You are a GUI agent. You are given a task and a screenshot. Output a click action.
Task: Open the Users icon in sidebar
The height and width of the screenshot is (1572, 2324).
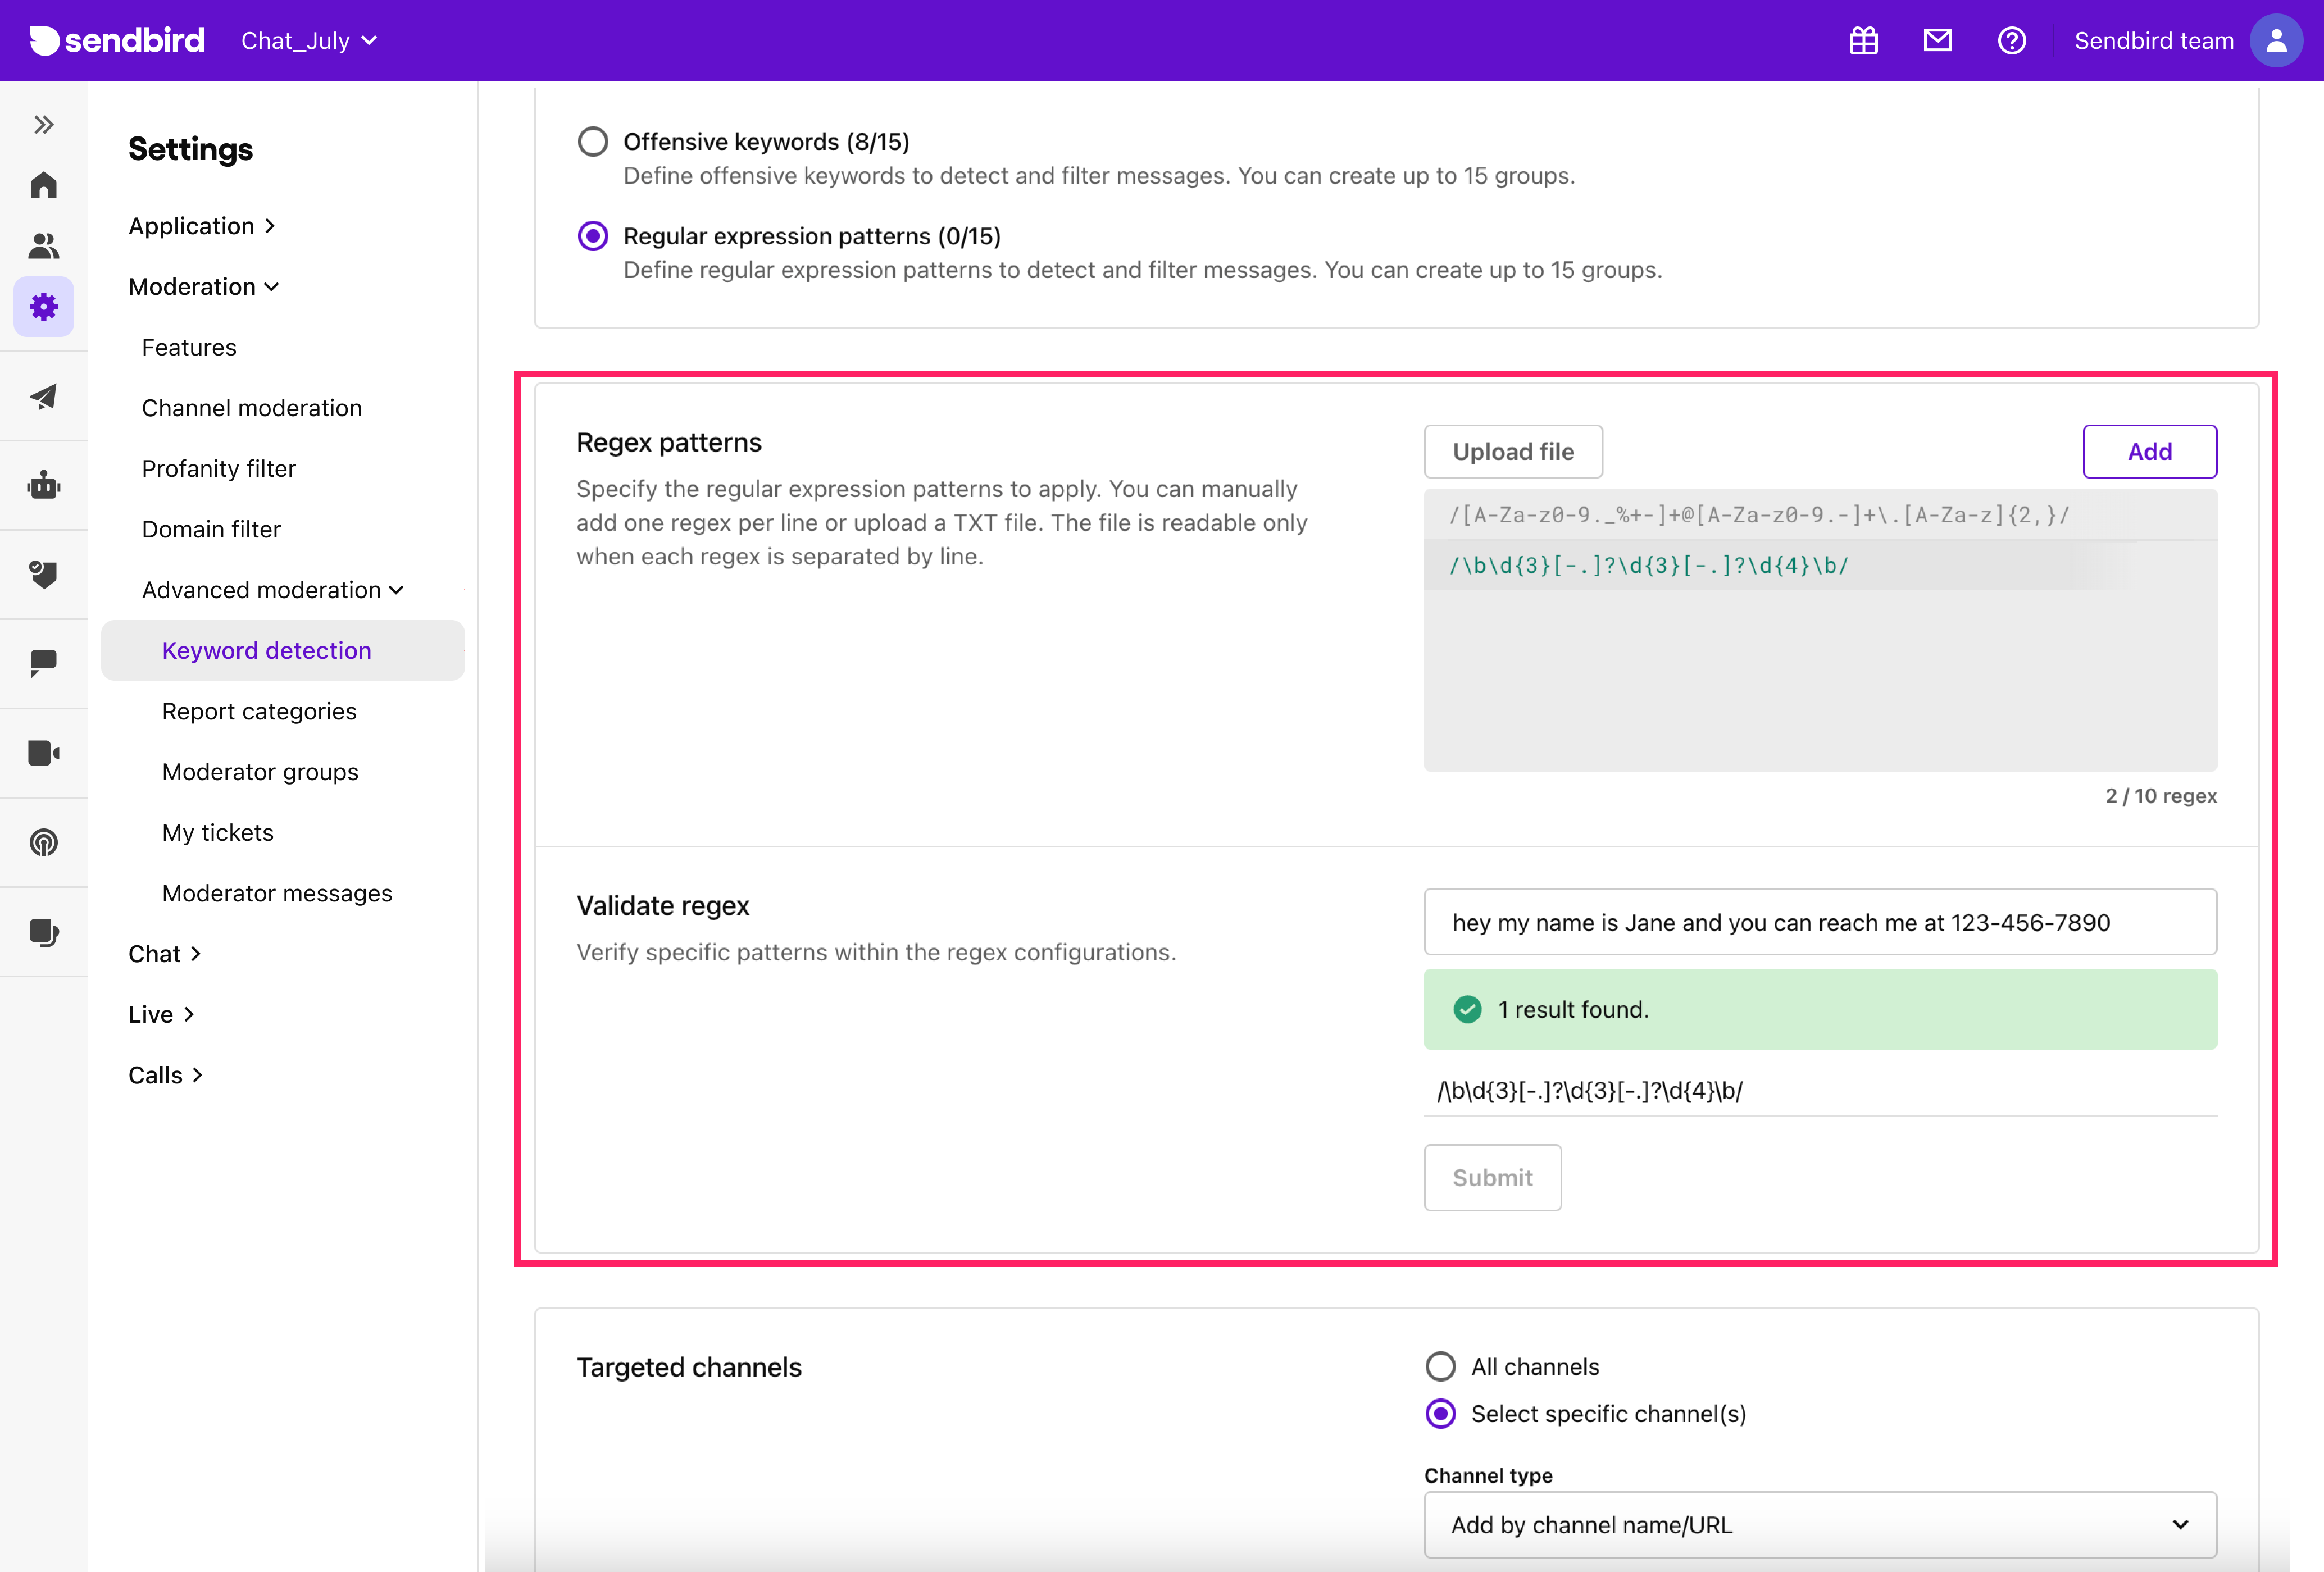(43, 245)
